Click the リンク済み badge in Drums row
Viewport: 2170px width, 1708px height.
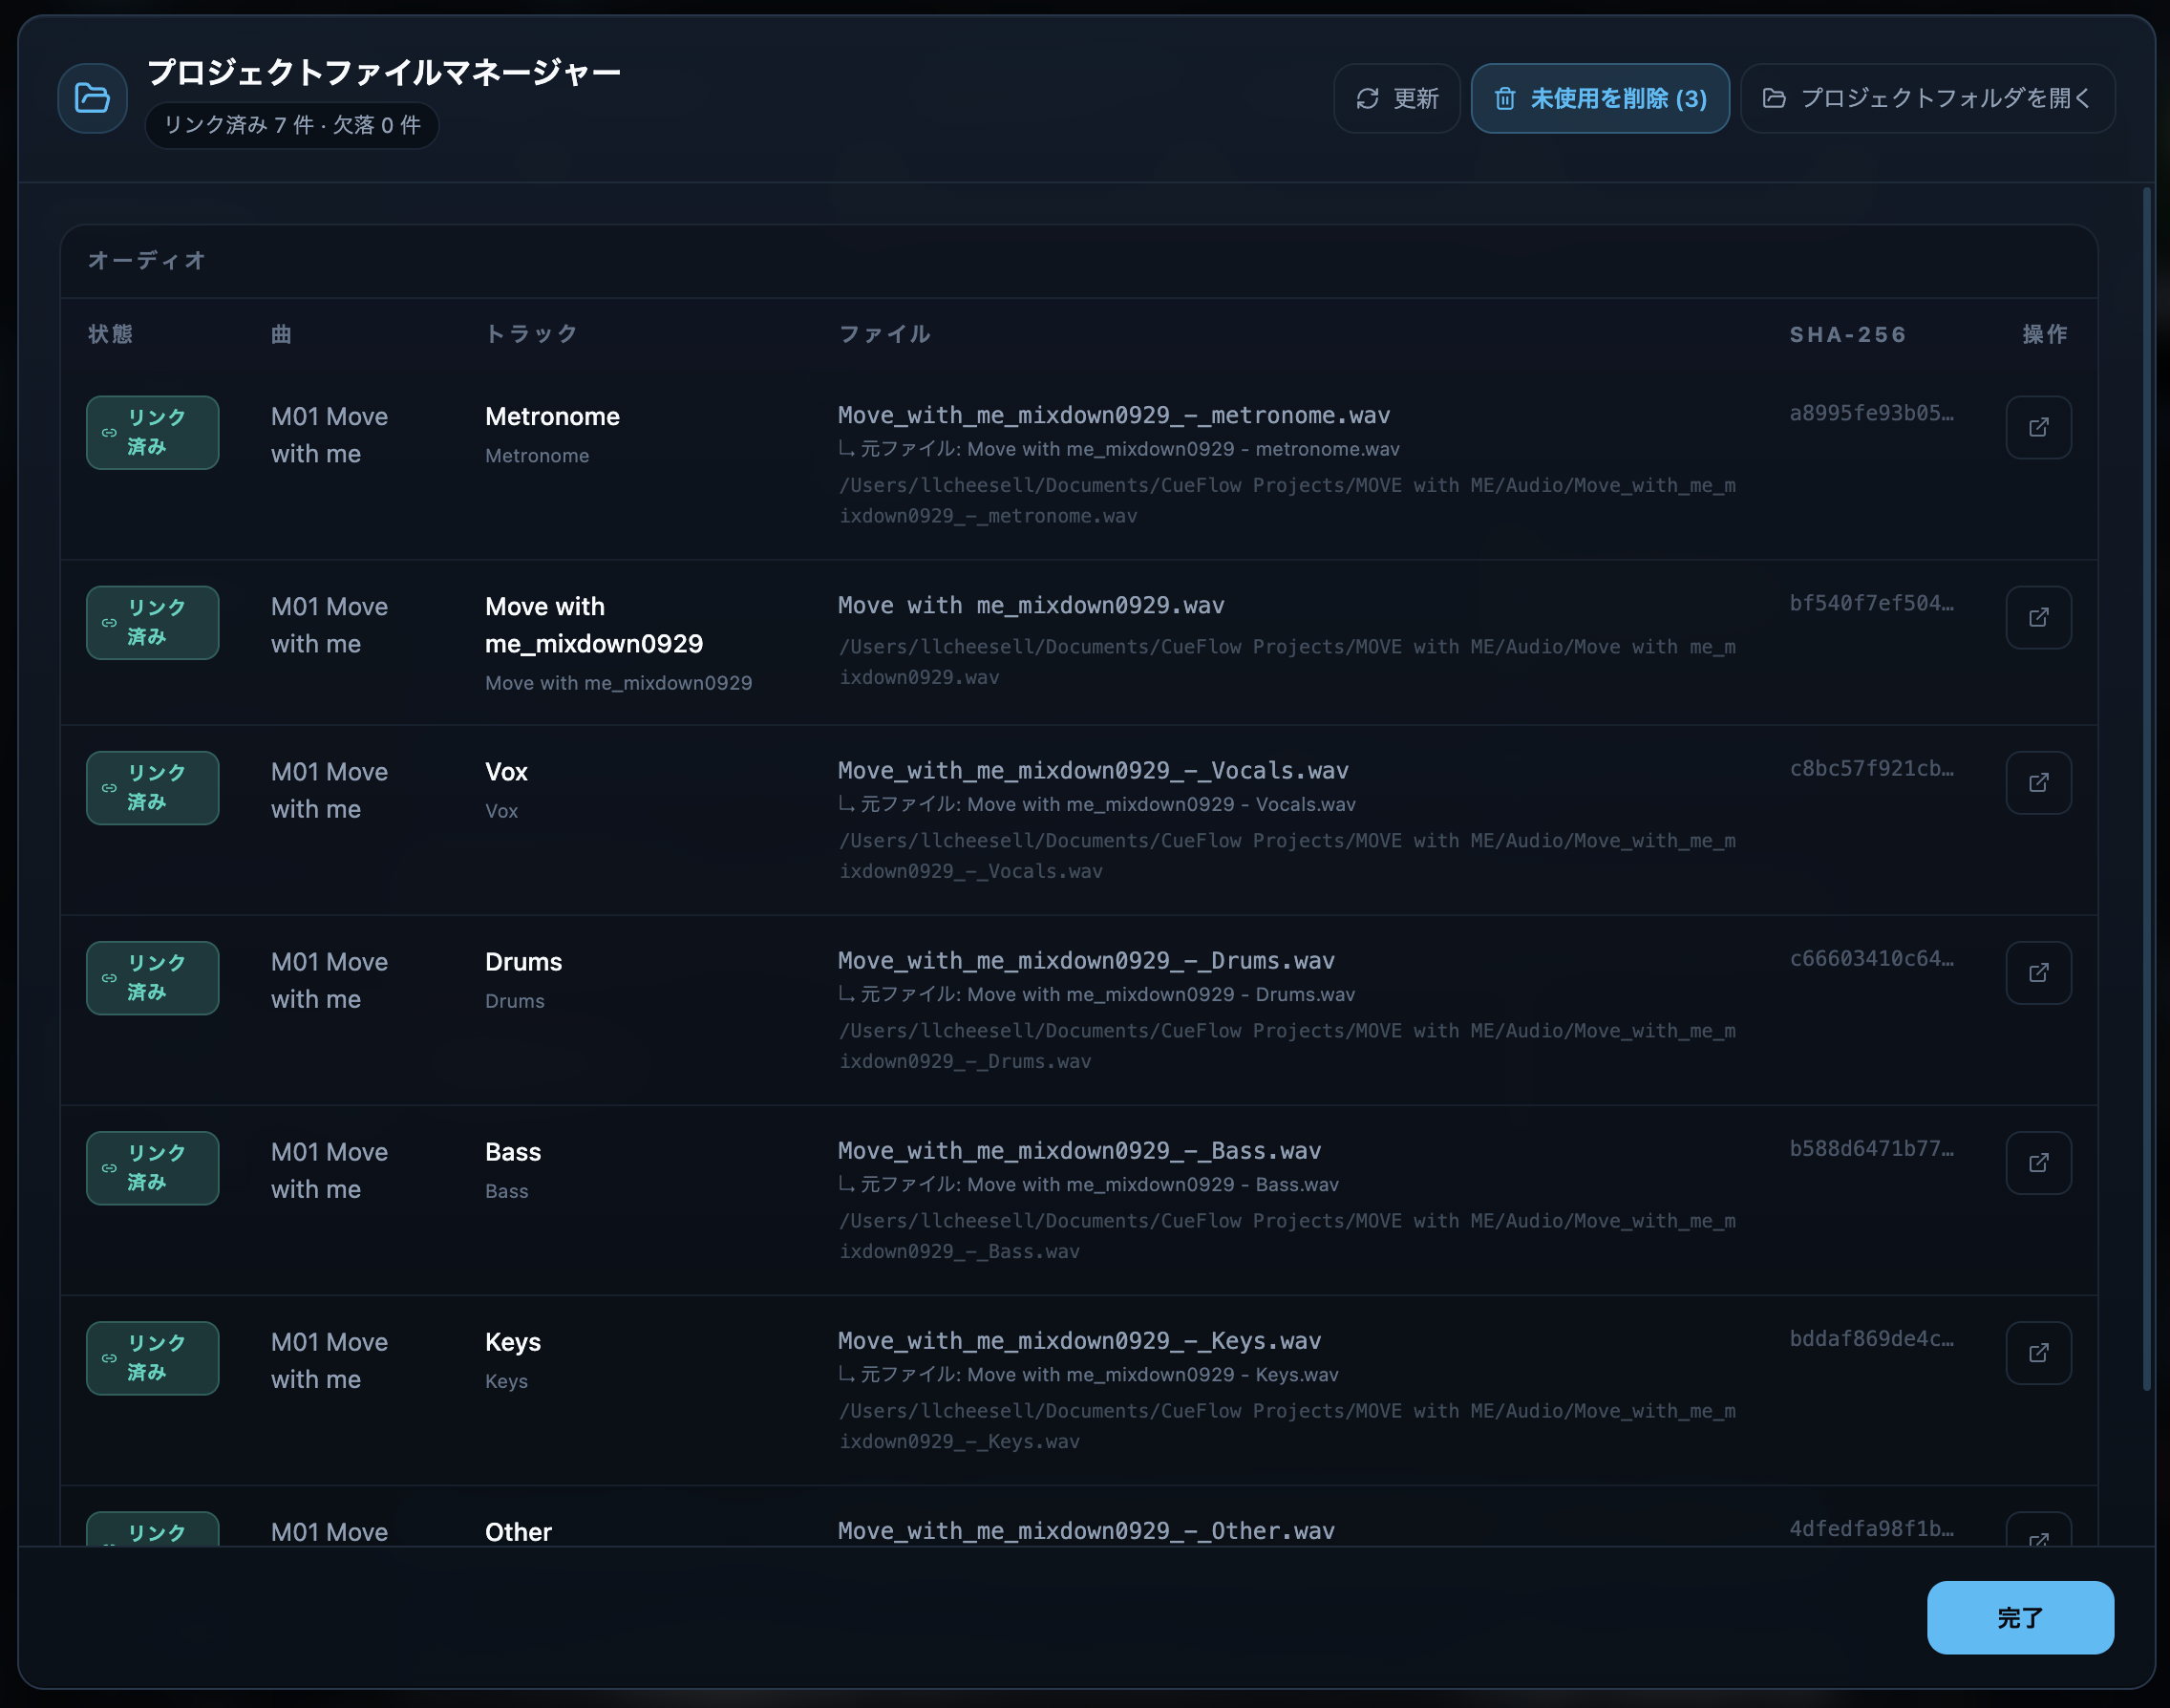(153, 978)
